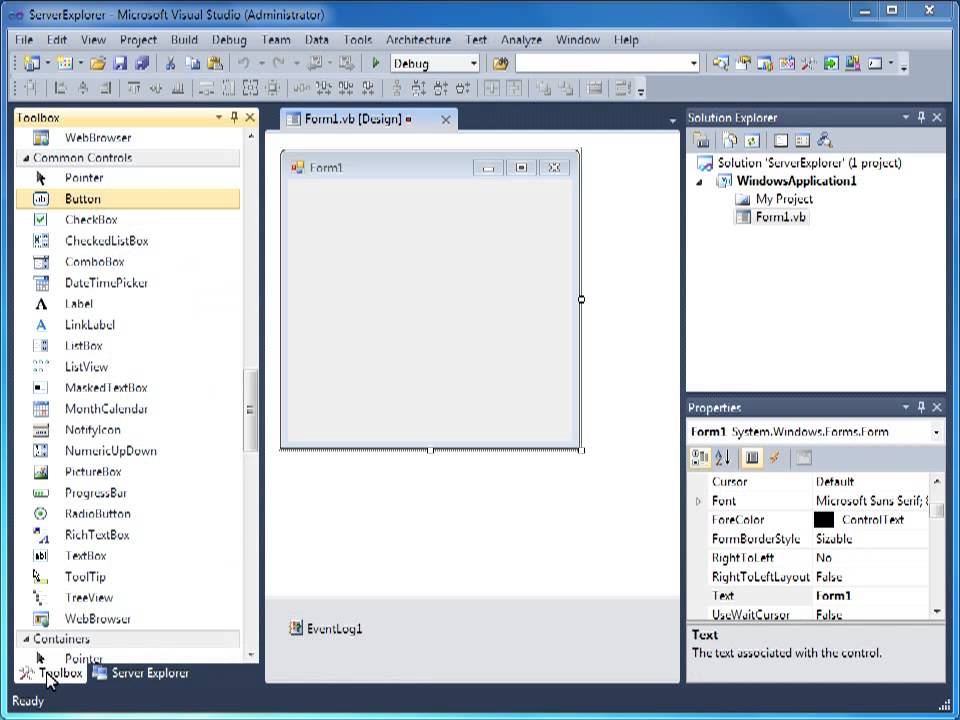This screenshot has width=960, height=720.
Task: Click the Toolbox wrench toolbar icon
Action: [809, 63]
